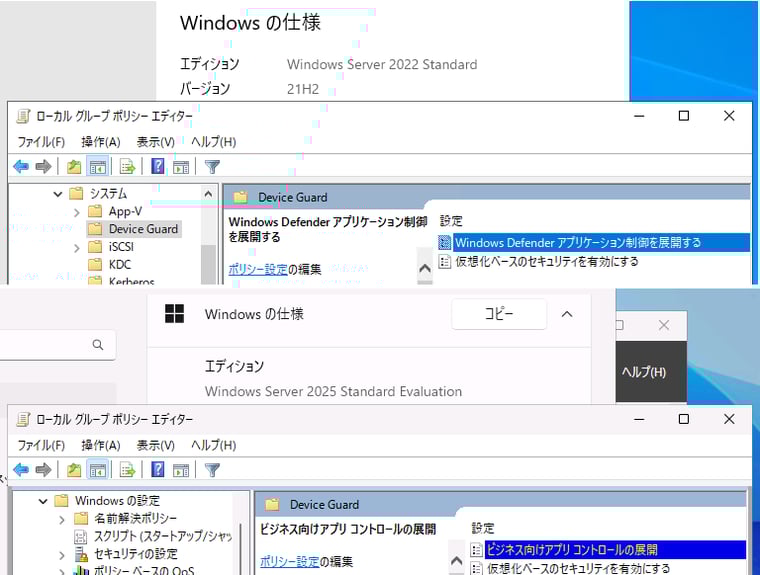760x575 pixels.
Task: Select Windows Defender アプリケーション制御を展開する setting row
Action: [594, 242]
